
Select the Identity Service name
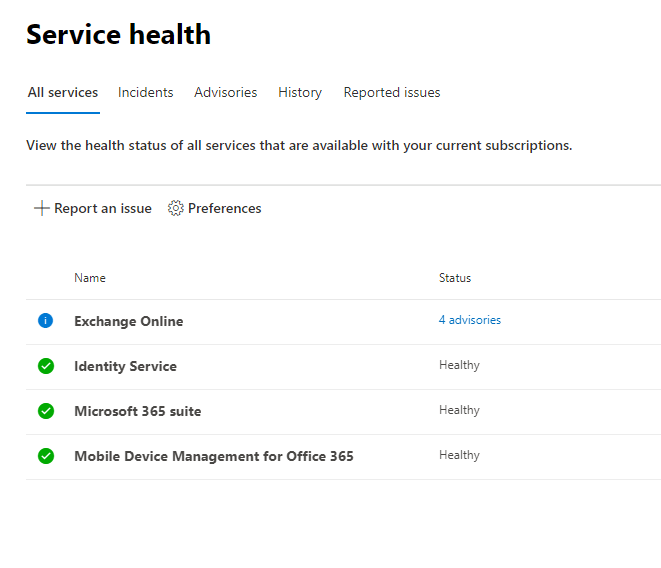pyautogui.click(x=125, y=366)
